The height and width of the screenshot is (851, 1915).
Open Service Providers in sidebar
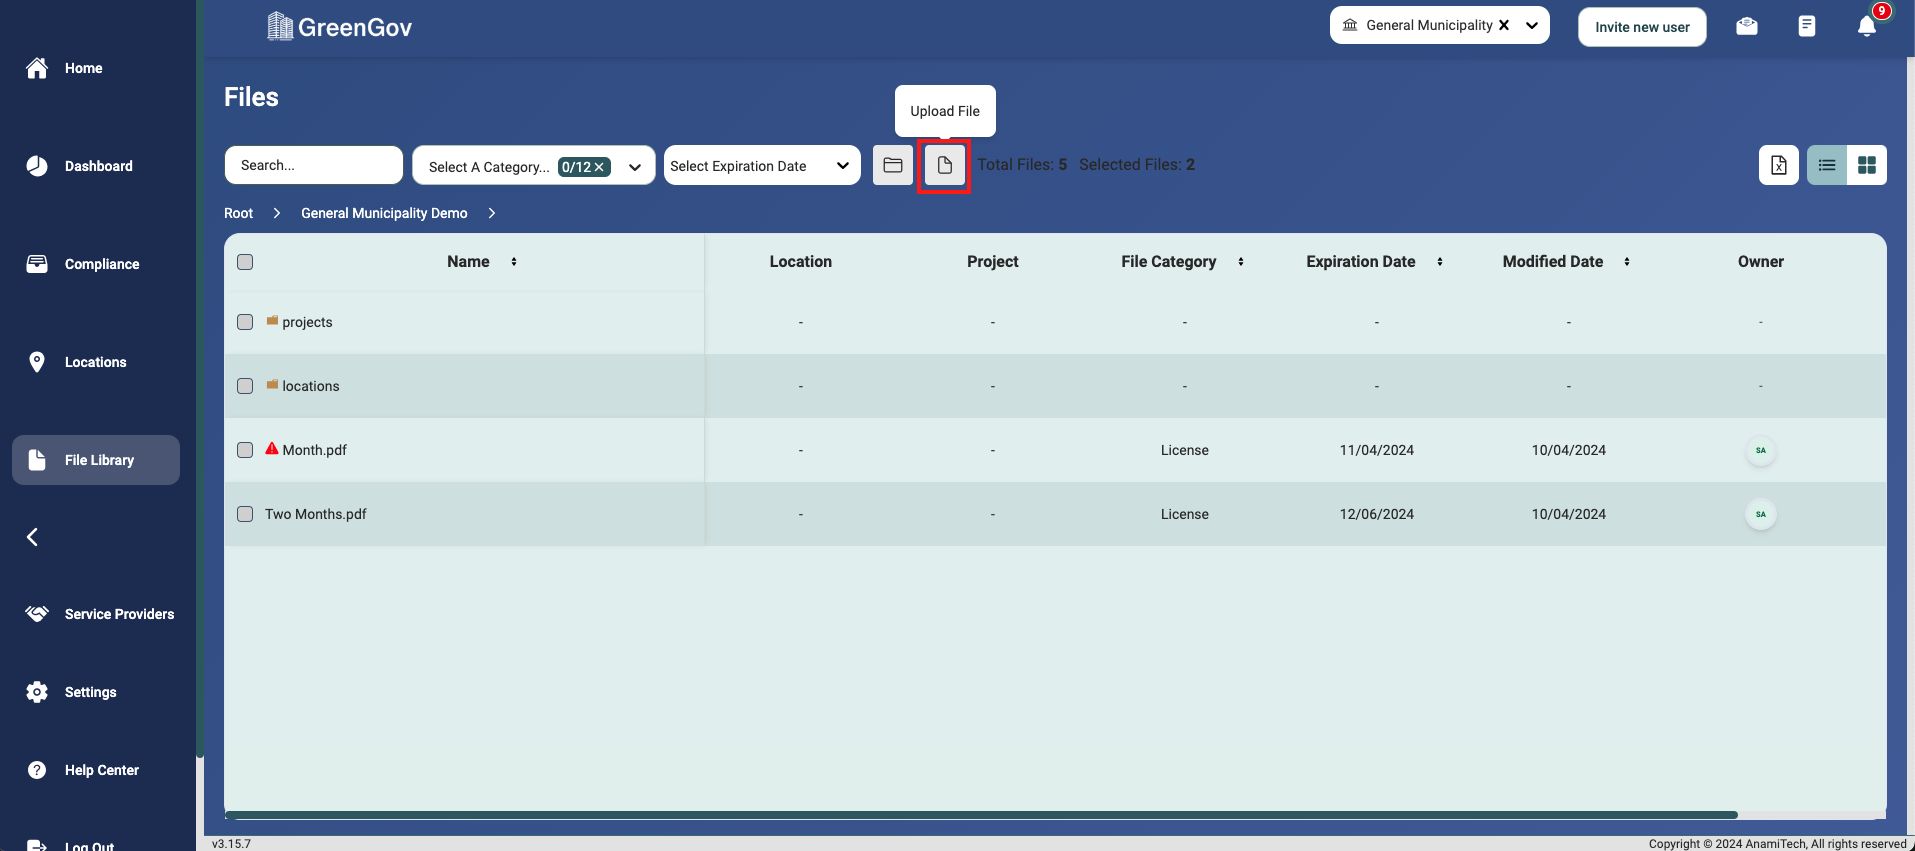[x=120, y=614]
